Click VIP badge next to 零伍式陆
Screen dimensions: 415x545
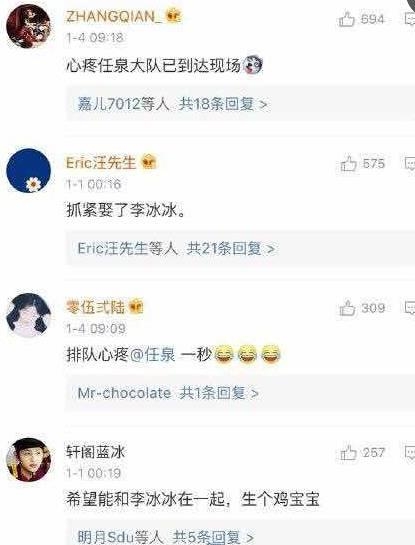(x=136, y=307)
